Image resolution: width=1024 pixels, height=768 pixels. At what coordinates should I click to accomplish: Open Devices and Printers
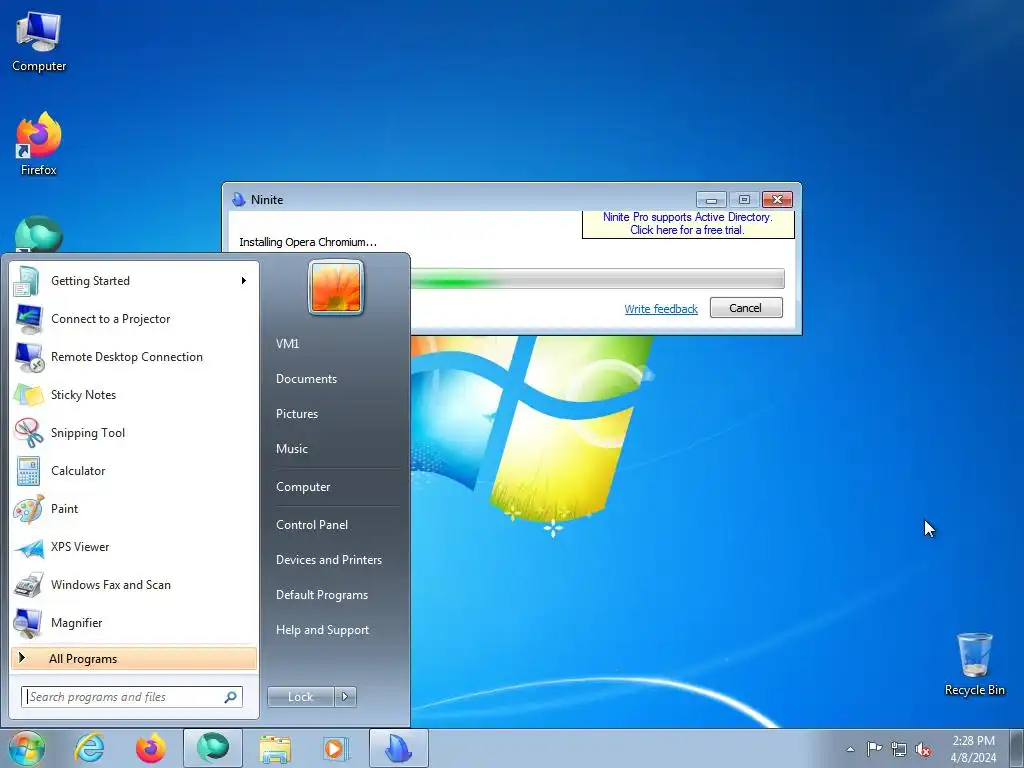pyautogui.click(x=328, y=560)
